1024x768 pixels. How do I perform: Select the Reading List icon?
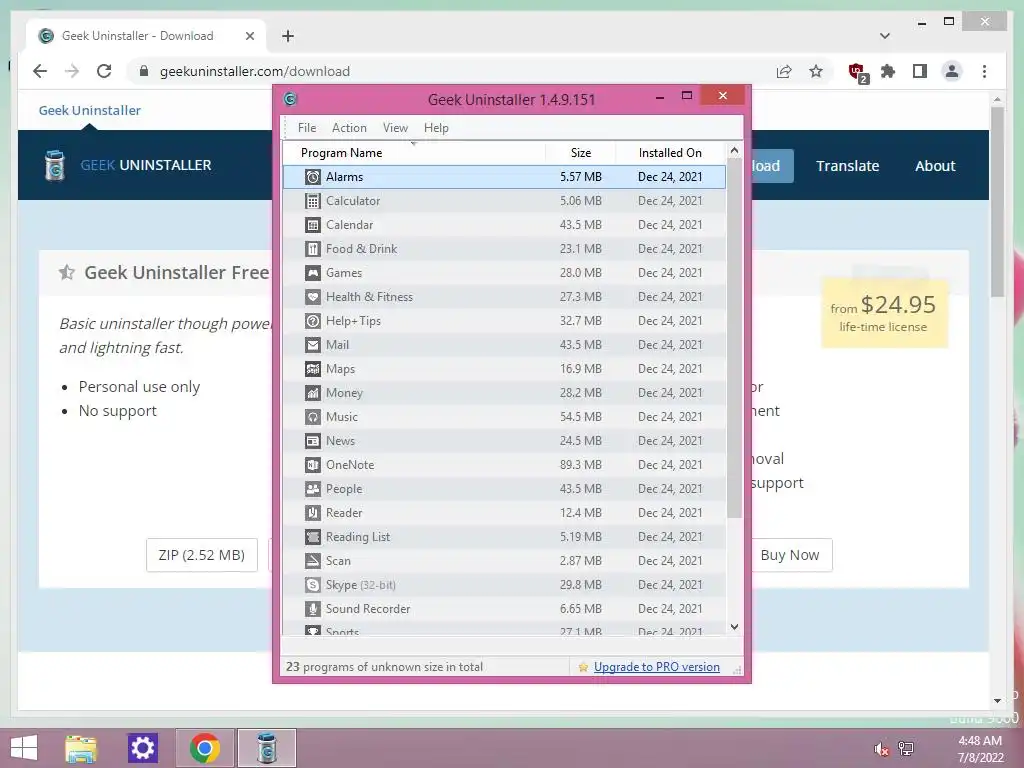313,537
